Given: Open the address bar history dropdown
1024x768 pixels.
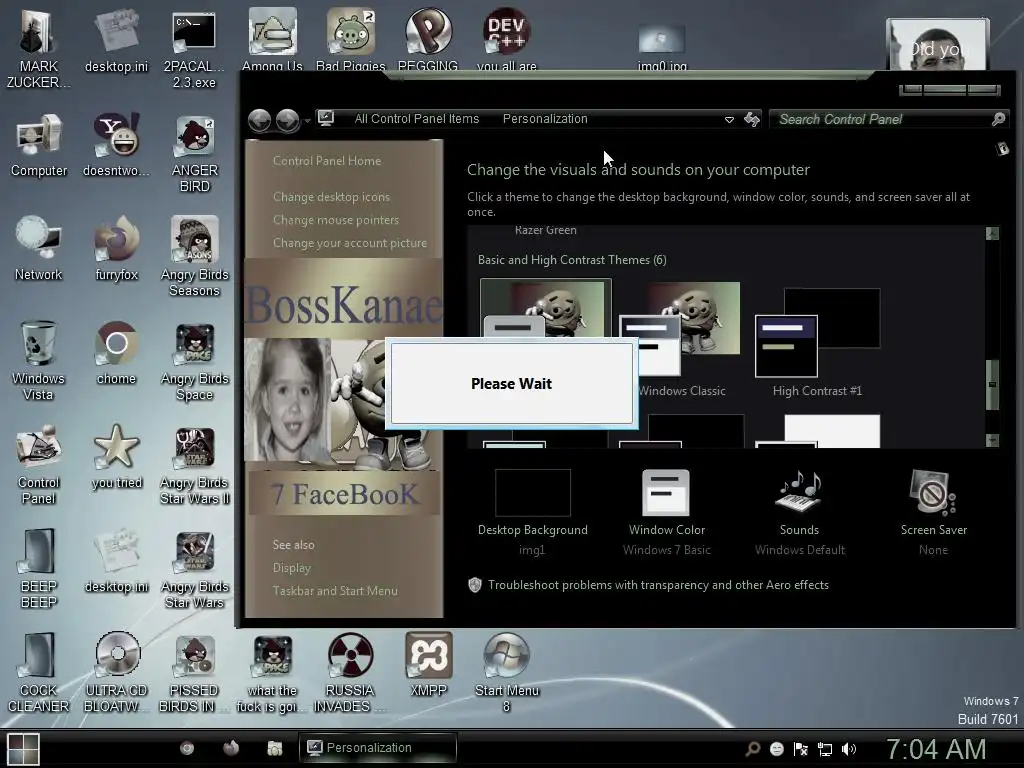Looking at the screenshot, I should click(x=729, y=120).
